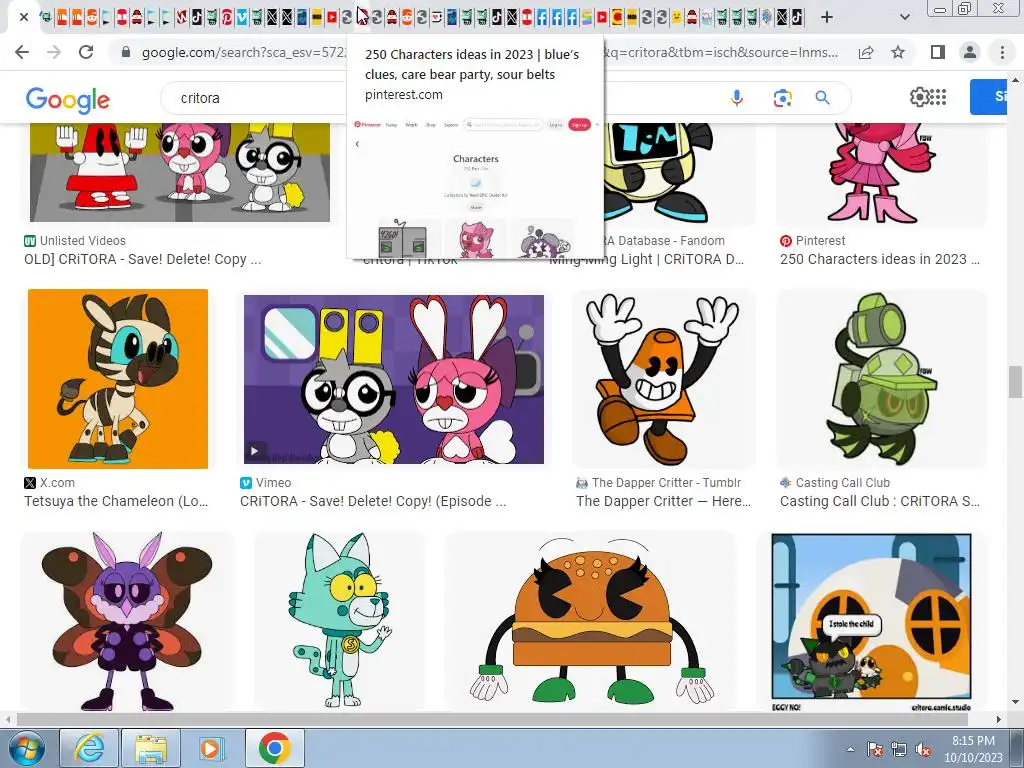
Task: Open the Windows Start menu
Action: coord(26,748)
